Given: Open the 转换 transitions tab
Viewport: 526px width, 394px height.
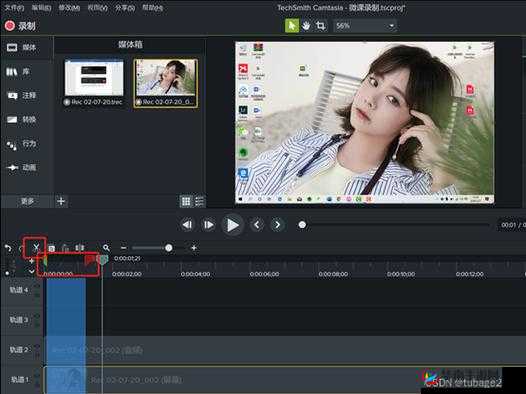Looking at the screenshot, I should [x=21, y=120].
